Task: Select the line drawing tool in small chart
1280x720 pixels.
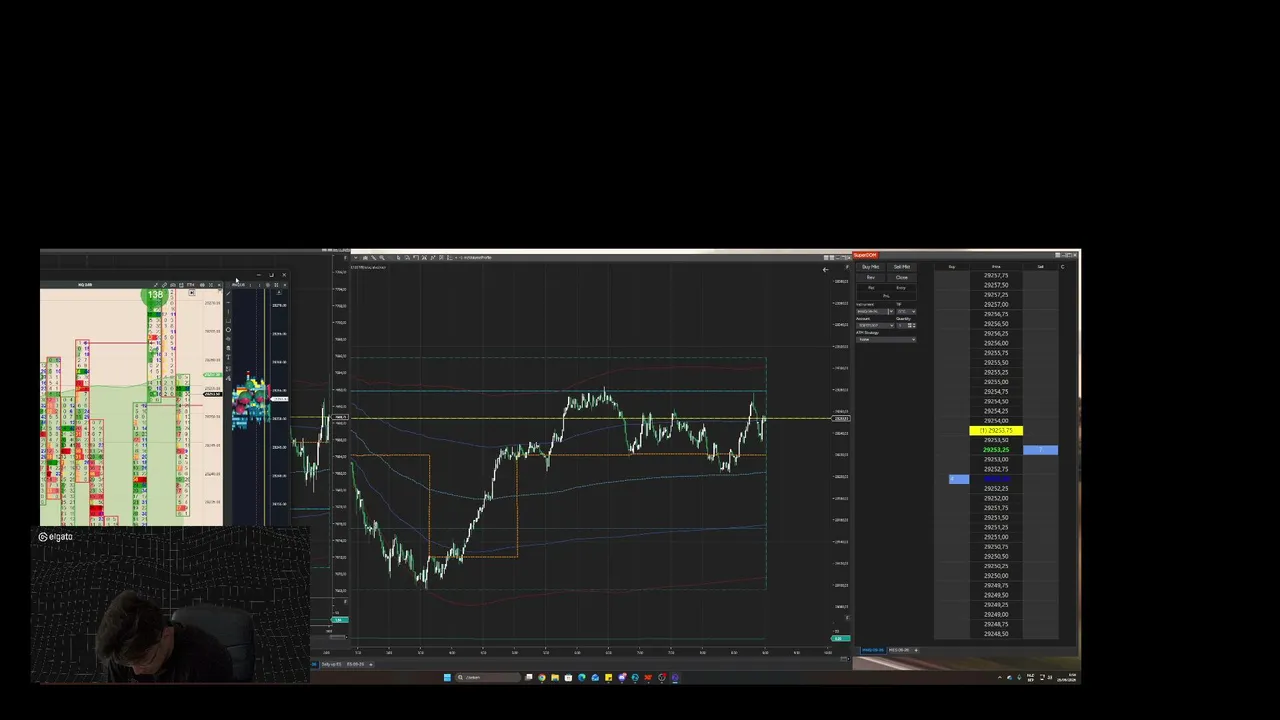Action: click(228, 293)
